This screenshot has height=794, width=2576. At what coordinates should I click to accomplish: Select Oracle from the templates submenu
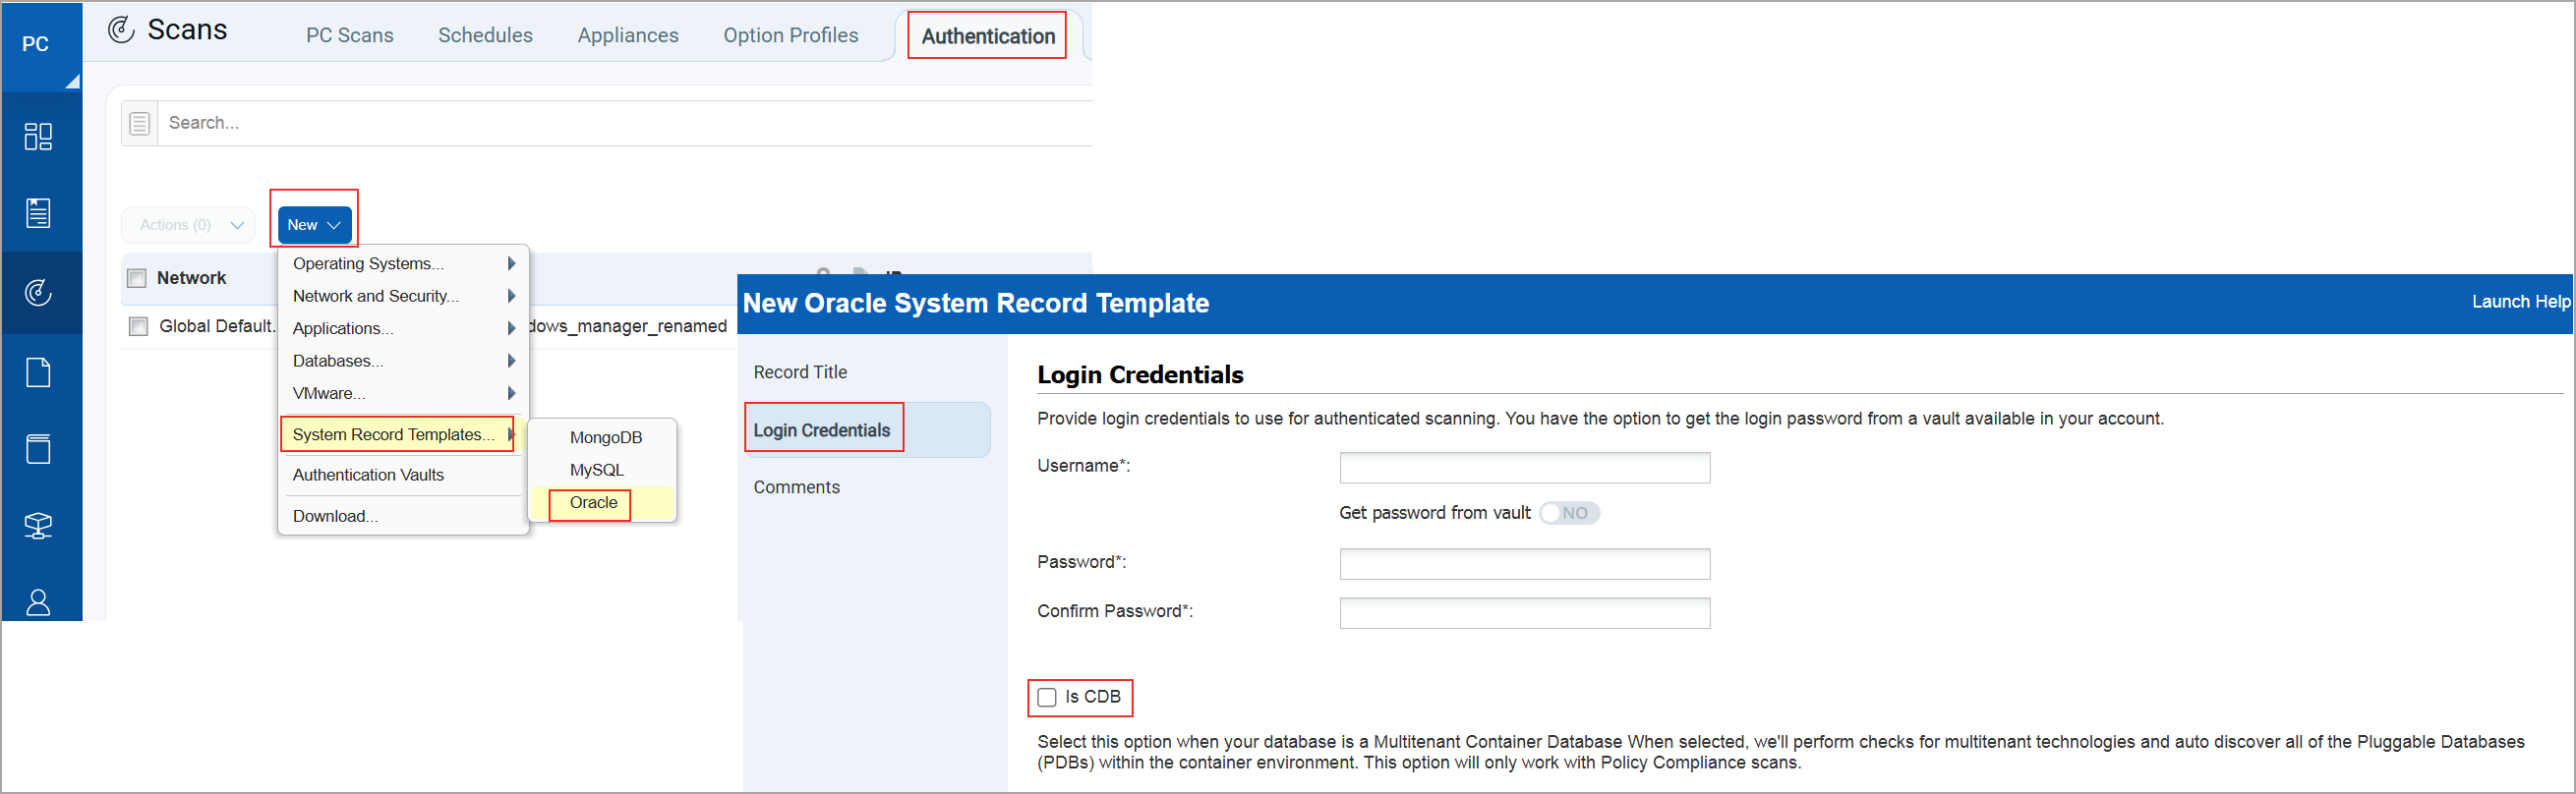pyautogui.click(x=593, y=503)
